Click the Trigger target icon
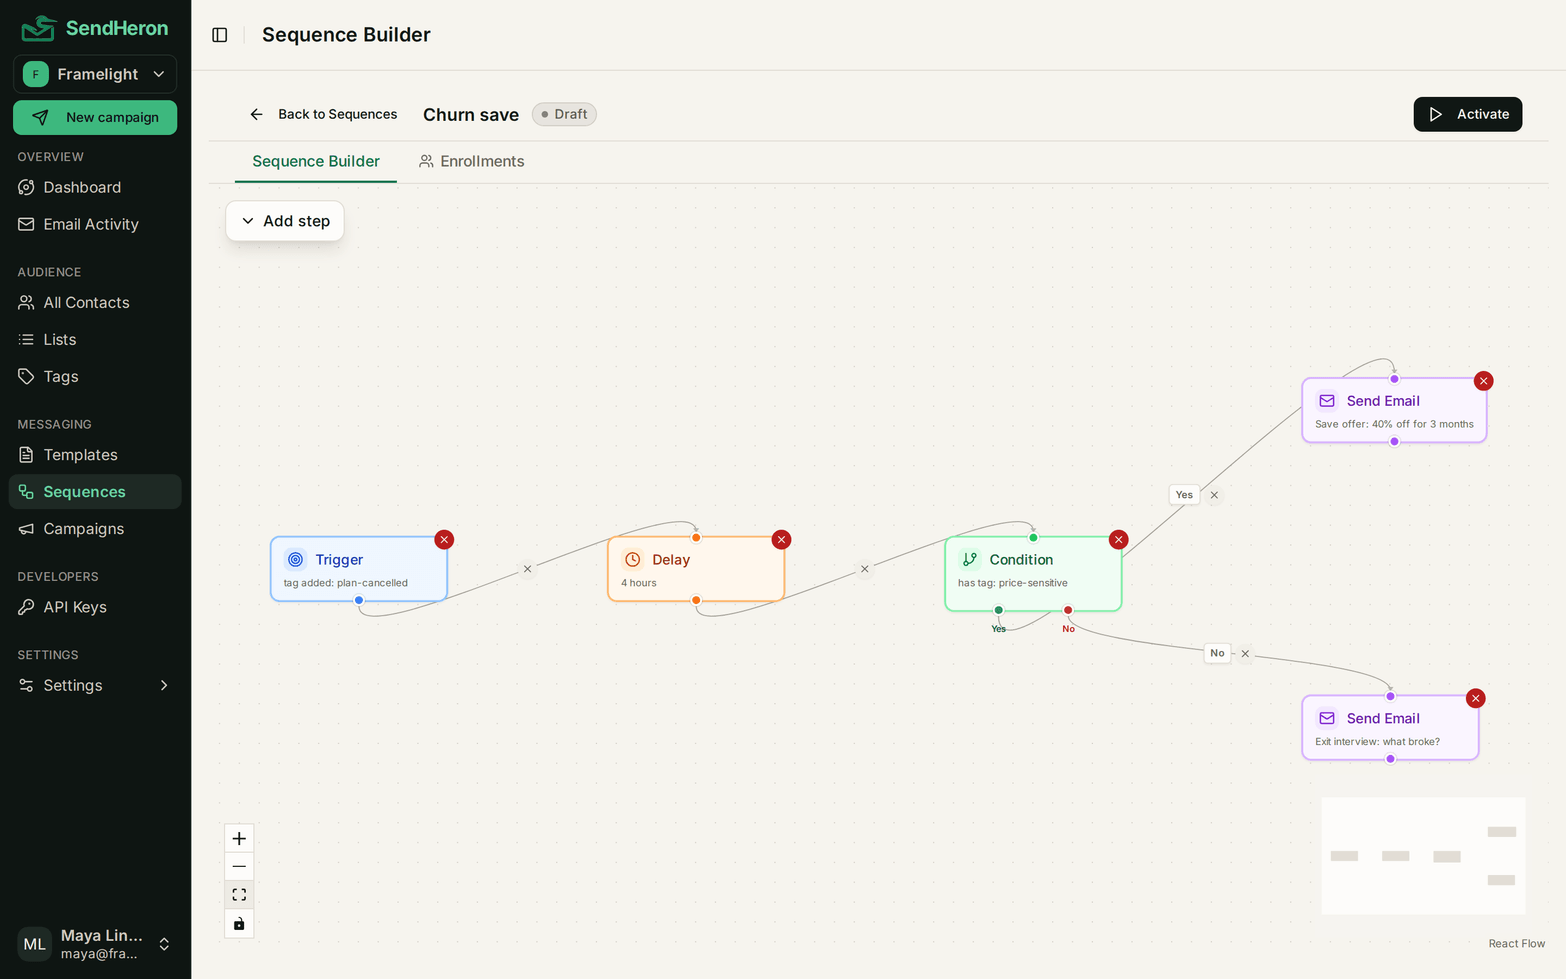Viewport: 1566px width, 979px height. [x=295, y=560]
